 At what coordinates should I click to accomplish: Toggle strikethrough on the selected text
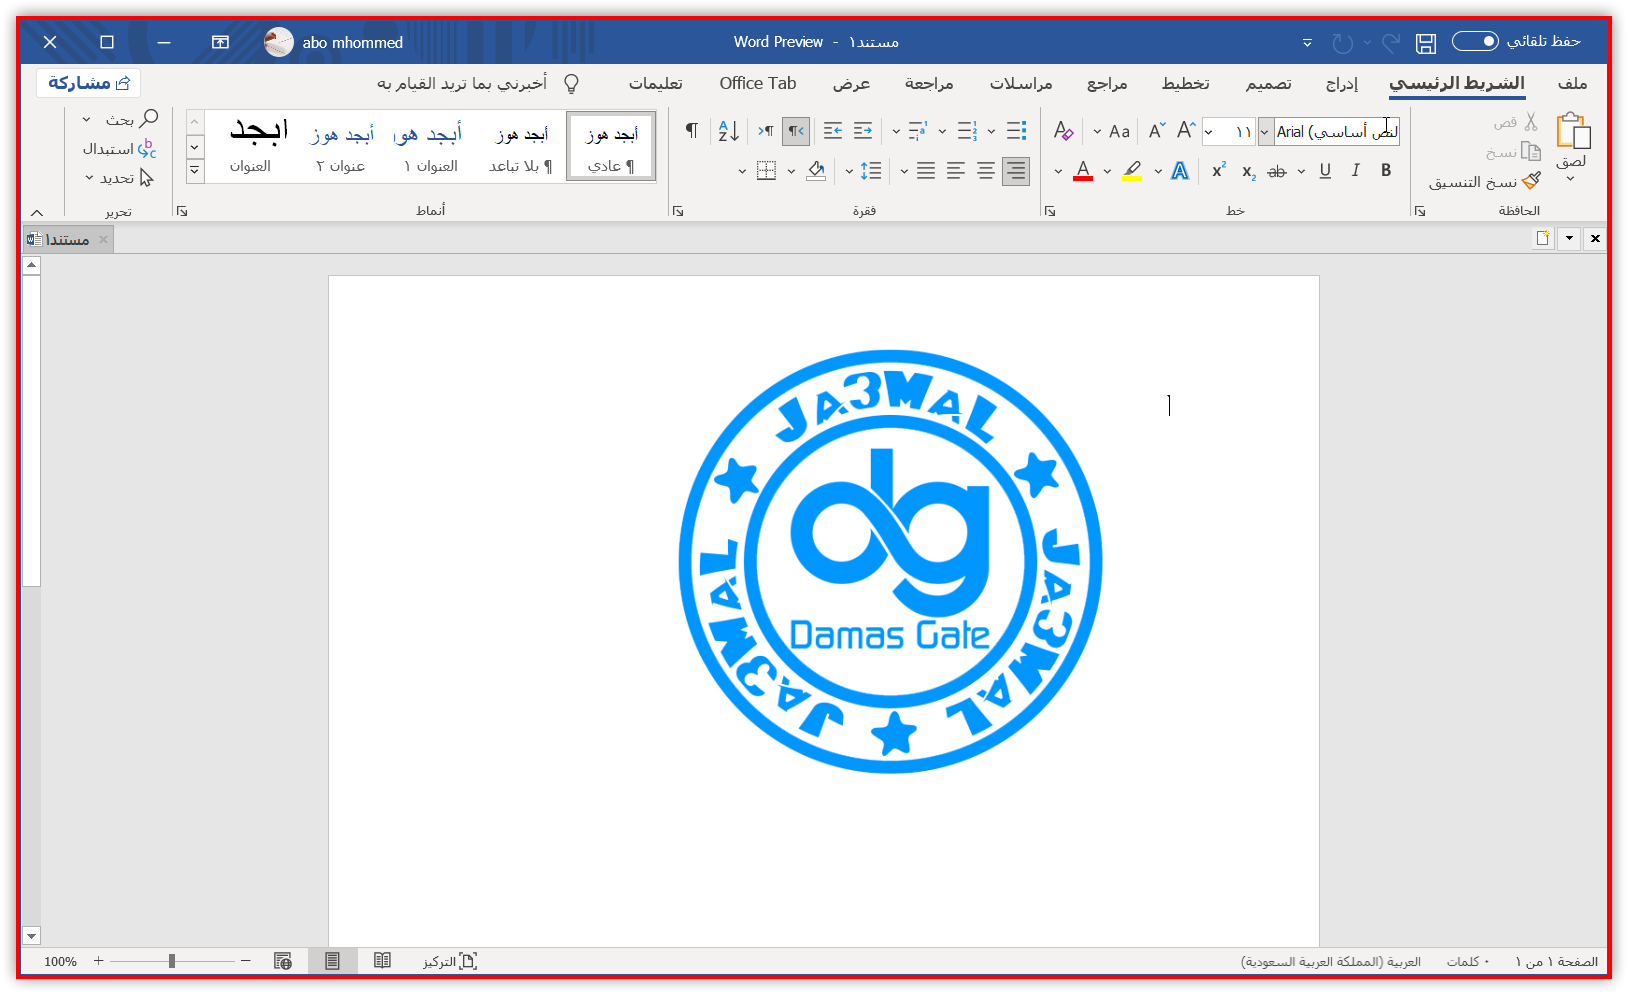pyautogui.click(x=1277, y=172)
